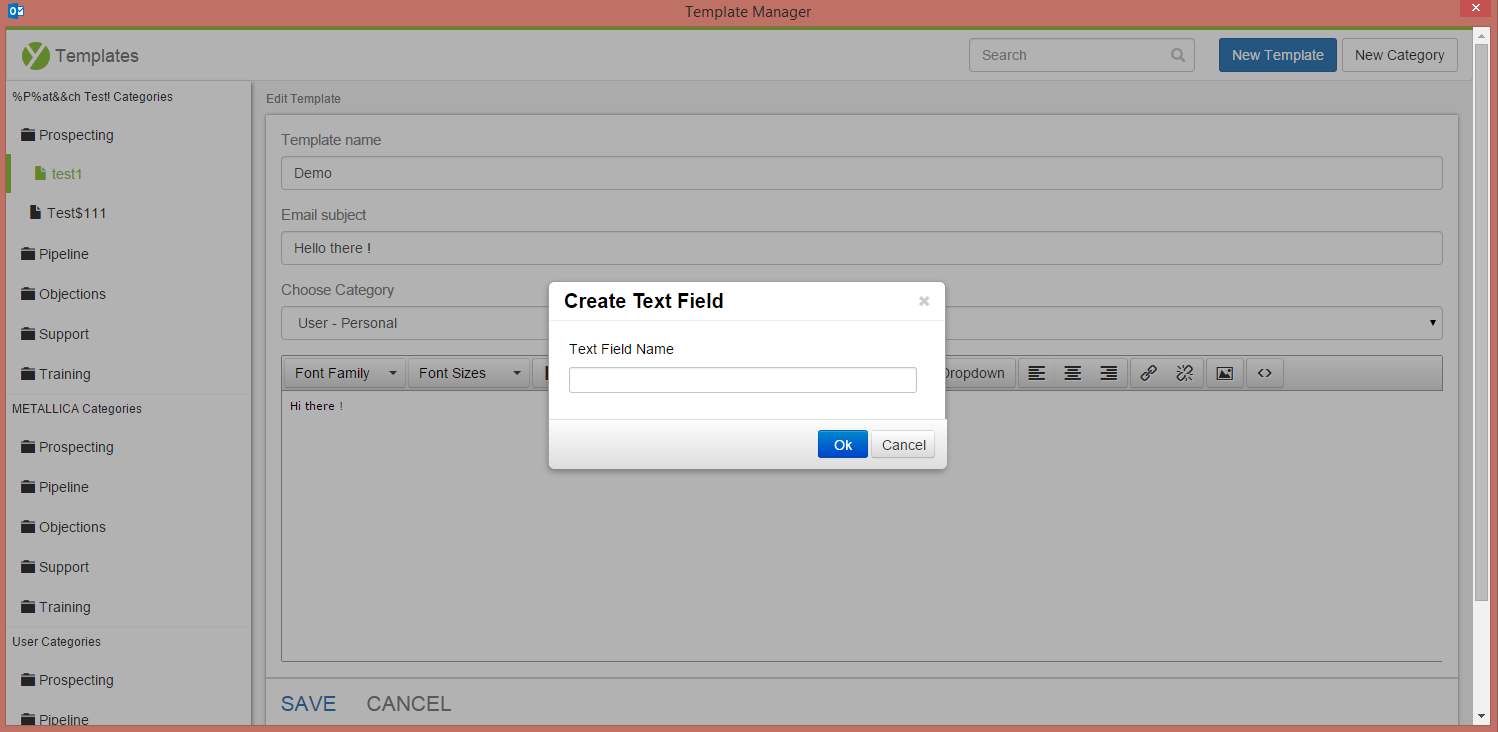
Task: Click the User Categories heading
Action: [x=56, y=642]
